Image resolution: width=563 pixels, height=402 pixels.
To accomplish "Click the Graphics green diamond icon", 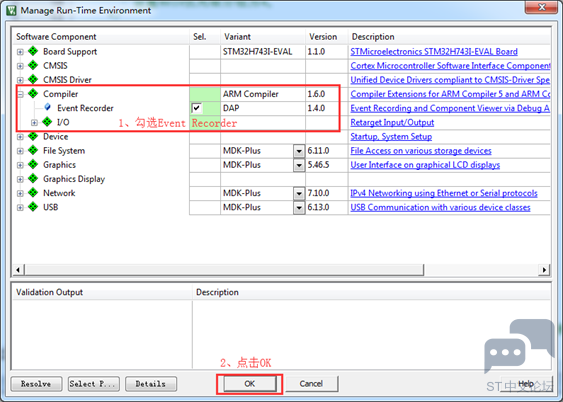I will tap(33, 164).
